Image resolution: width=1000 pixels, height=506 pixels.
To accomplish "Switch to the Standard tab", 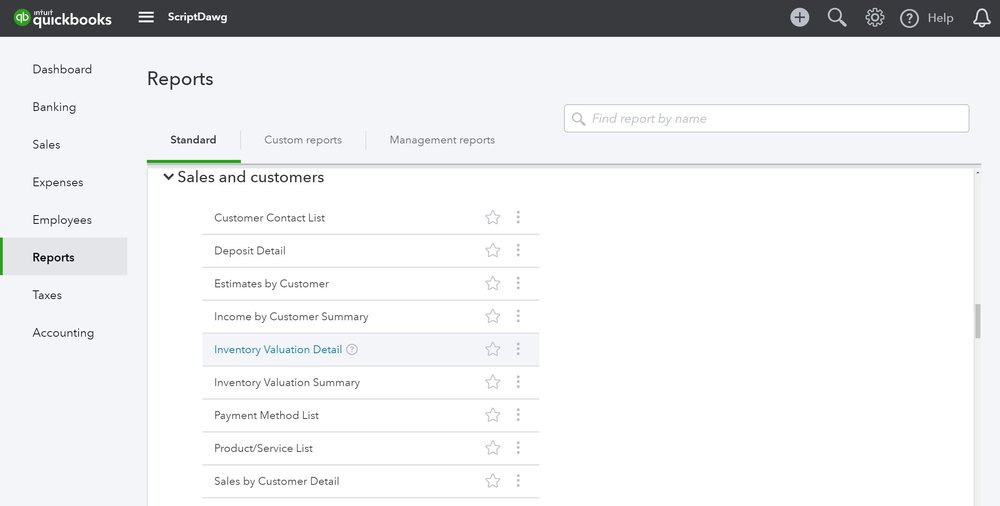I will [x=193, y=140].
